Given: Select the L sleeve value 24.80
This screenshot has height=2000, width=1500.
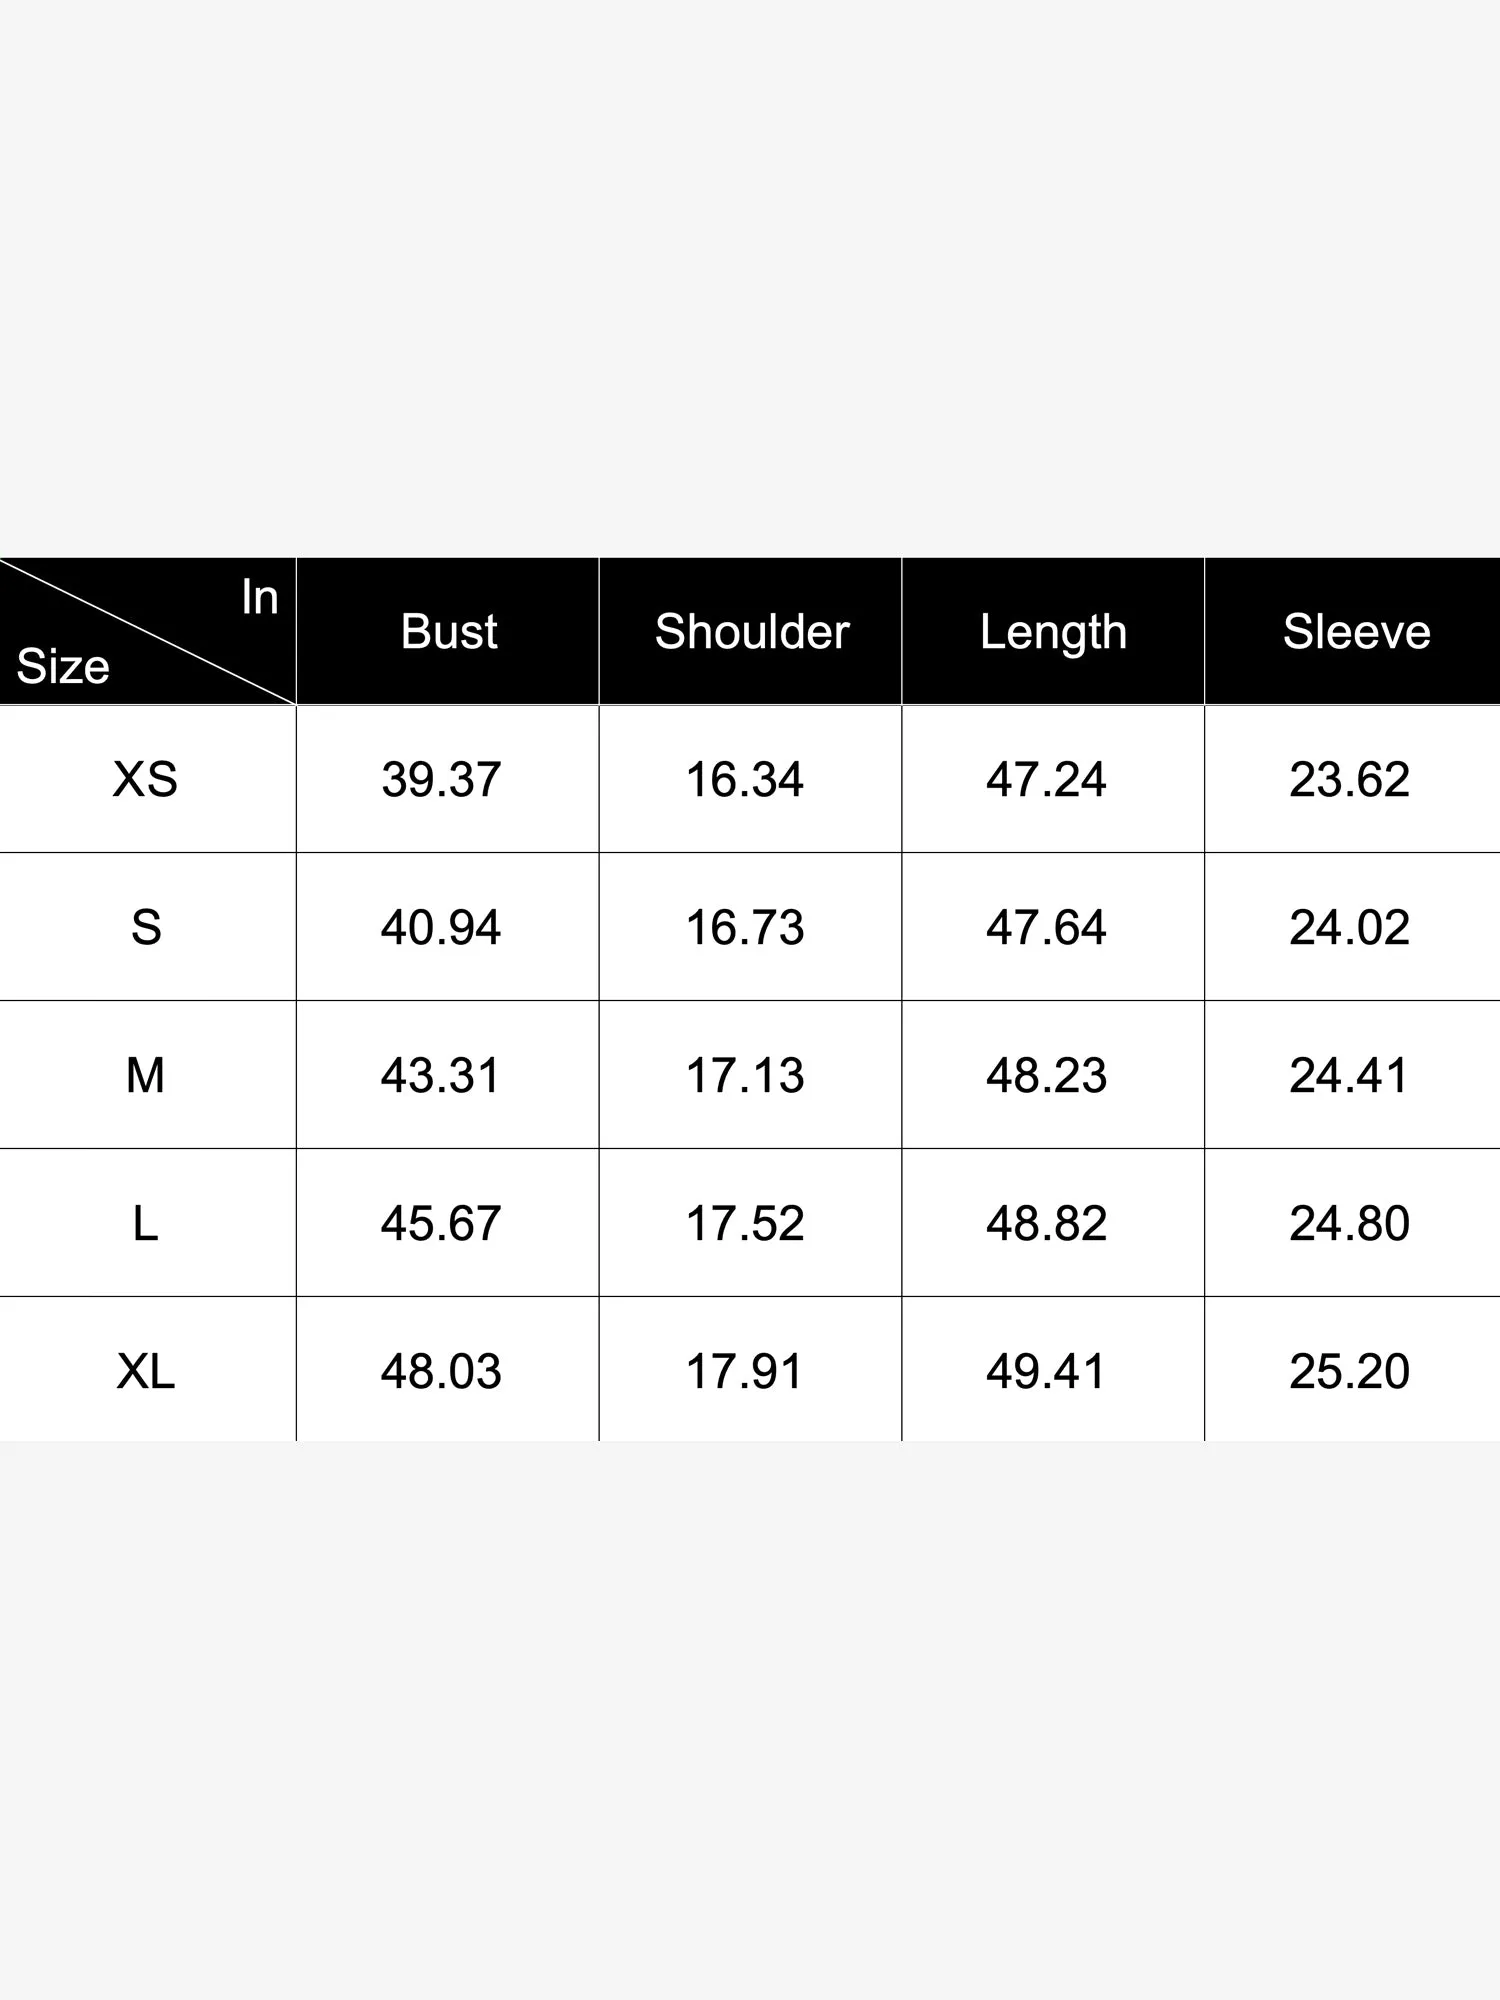Looking at the screenshot, I should tap(1349, 1223).
